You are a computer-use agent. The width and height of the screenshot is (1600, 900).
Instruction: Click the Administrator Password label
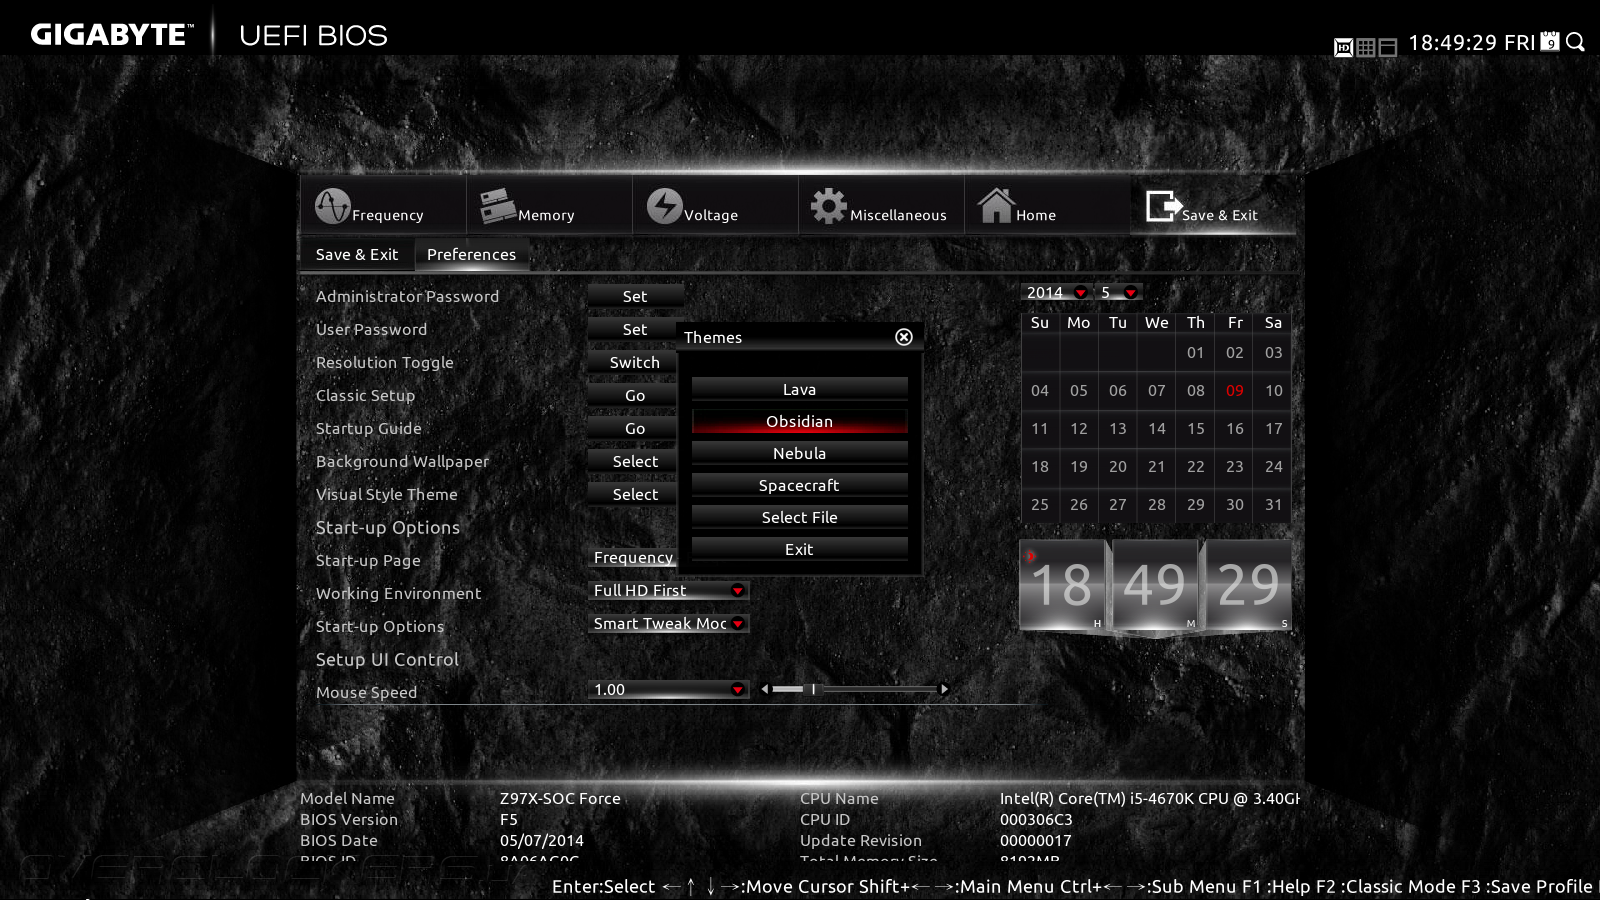pyautogui.click(x=407, y=296)
